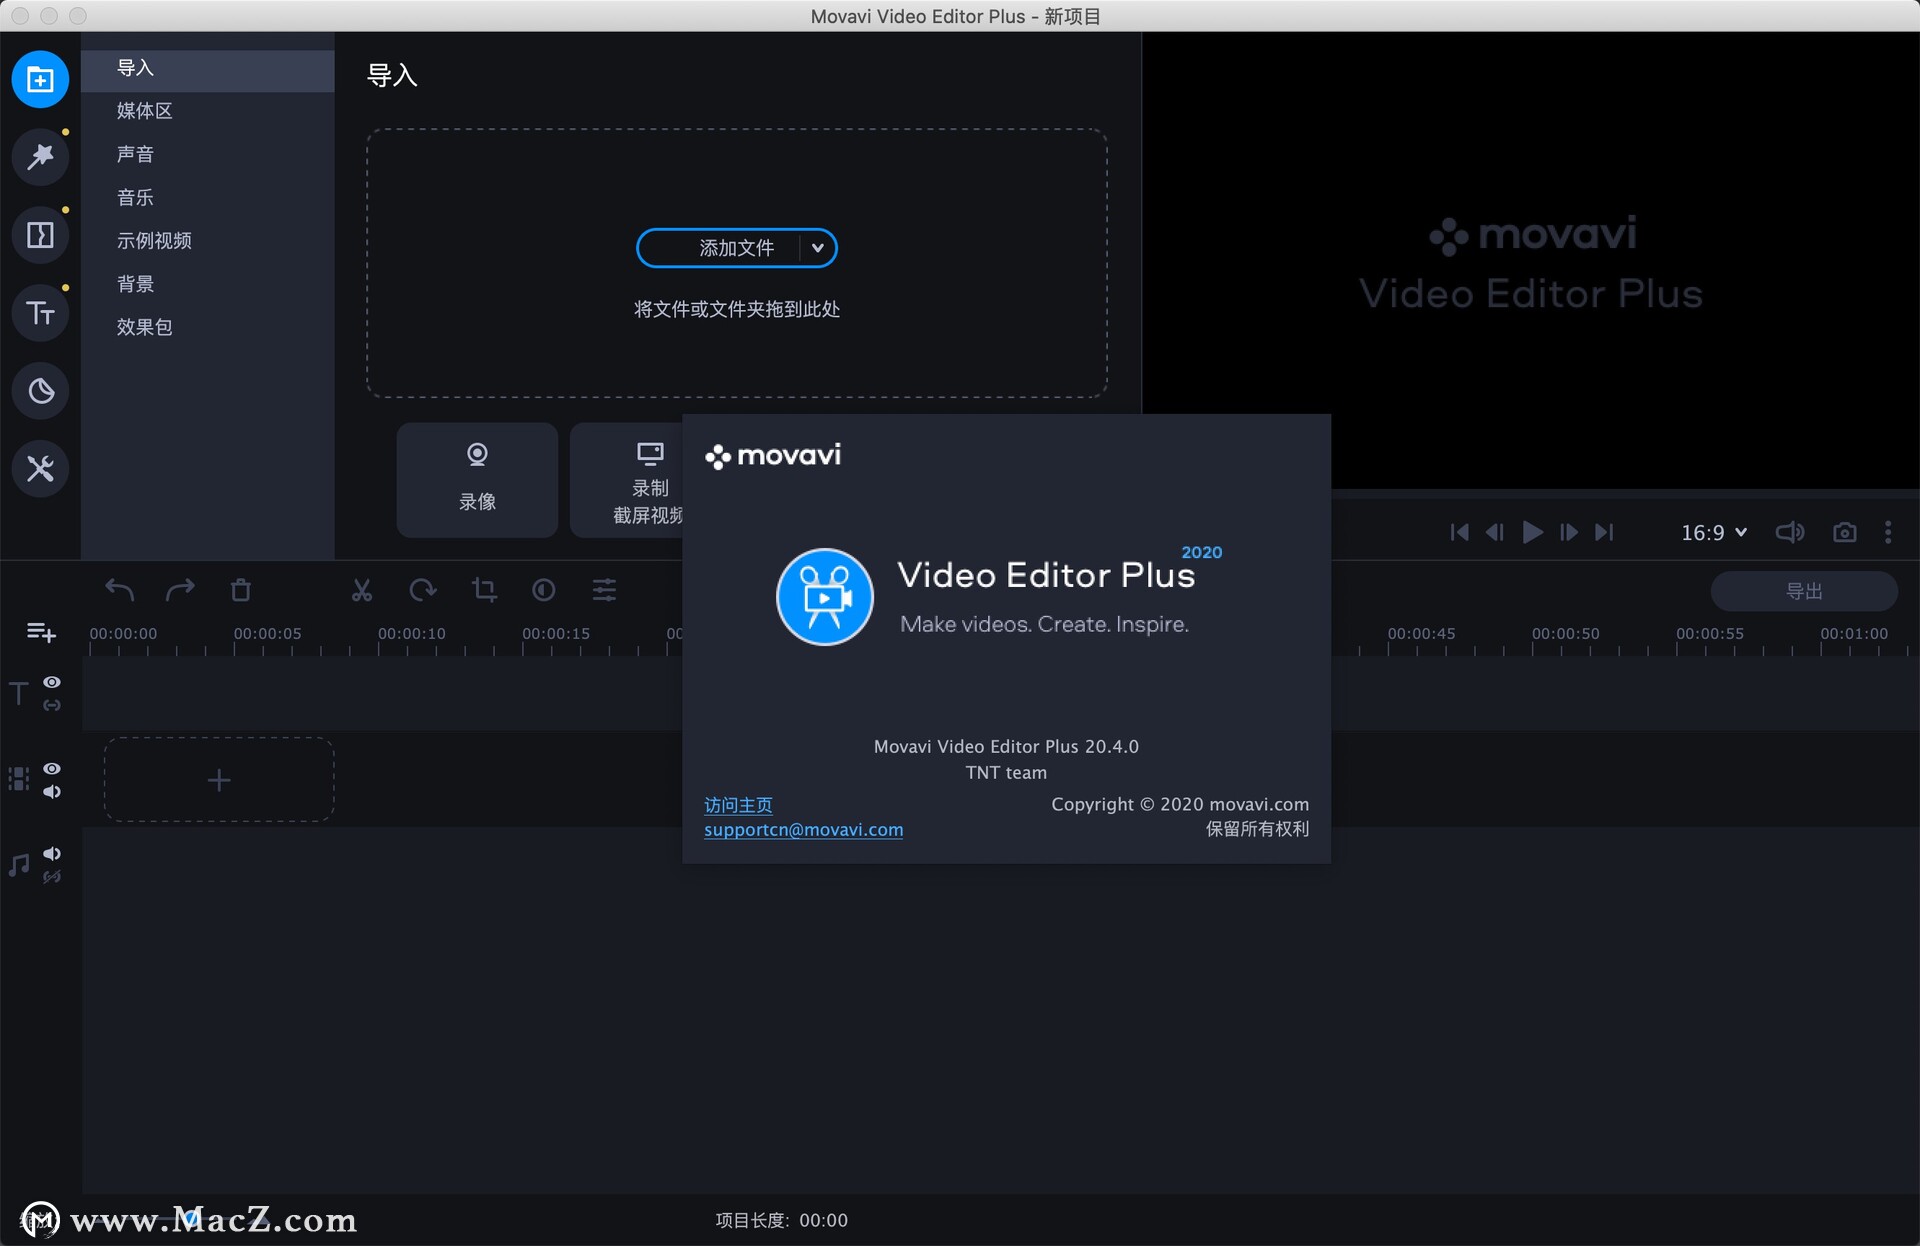Open the 访问主页 link

click(x=738, y=805)
